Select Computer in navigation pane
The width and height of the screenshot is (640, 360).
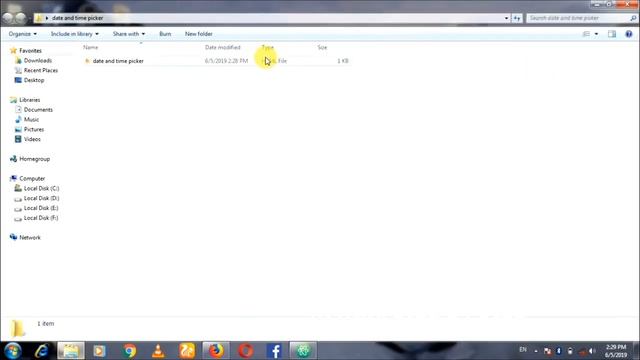point(32,178)
